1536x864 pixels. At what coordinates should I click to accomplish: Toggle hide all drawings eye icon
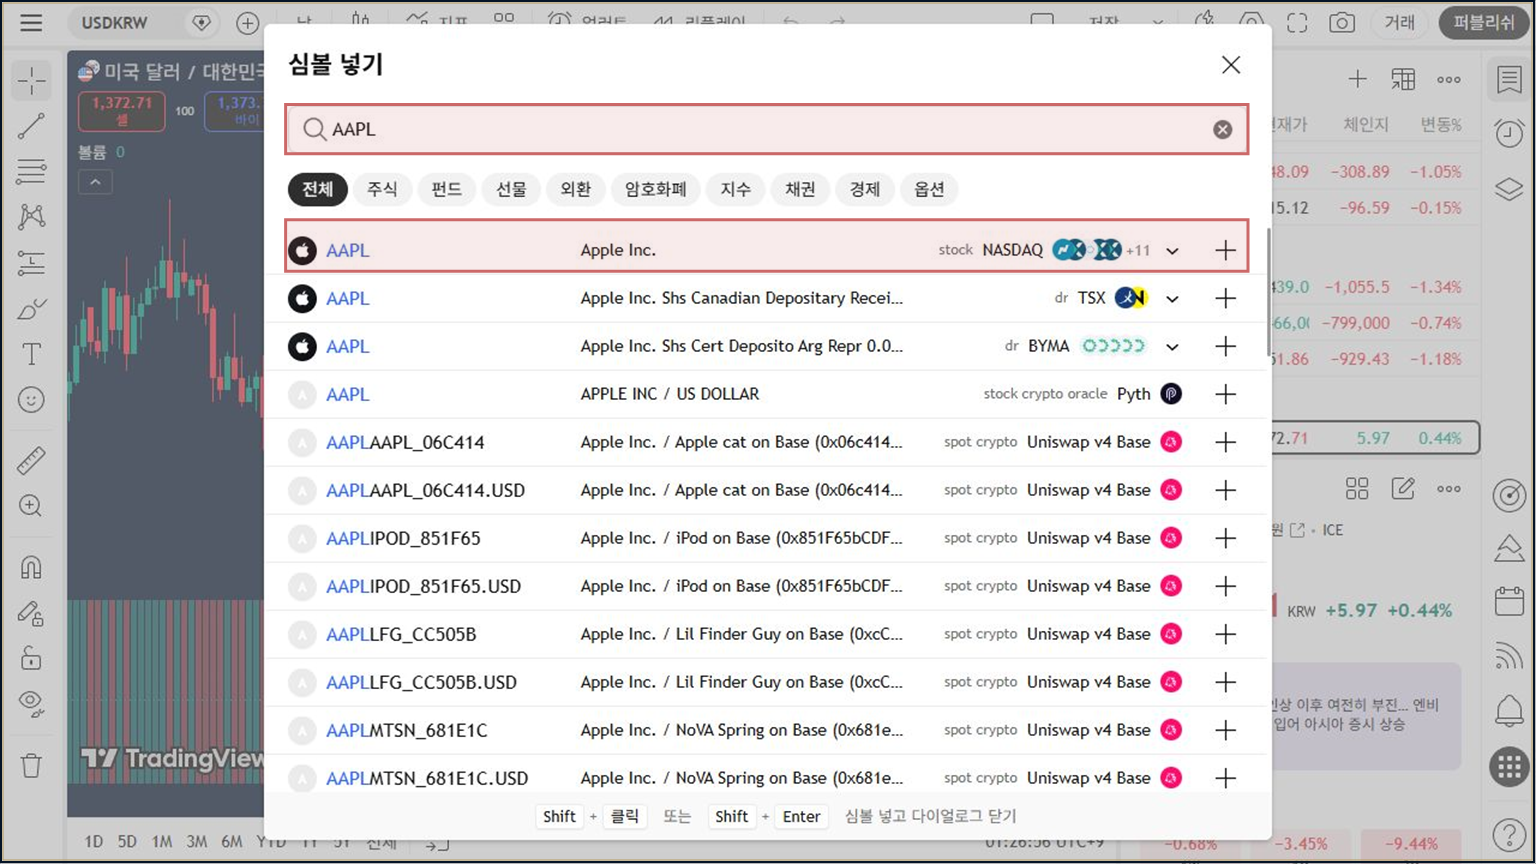point(31,704)
